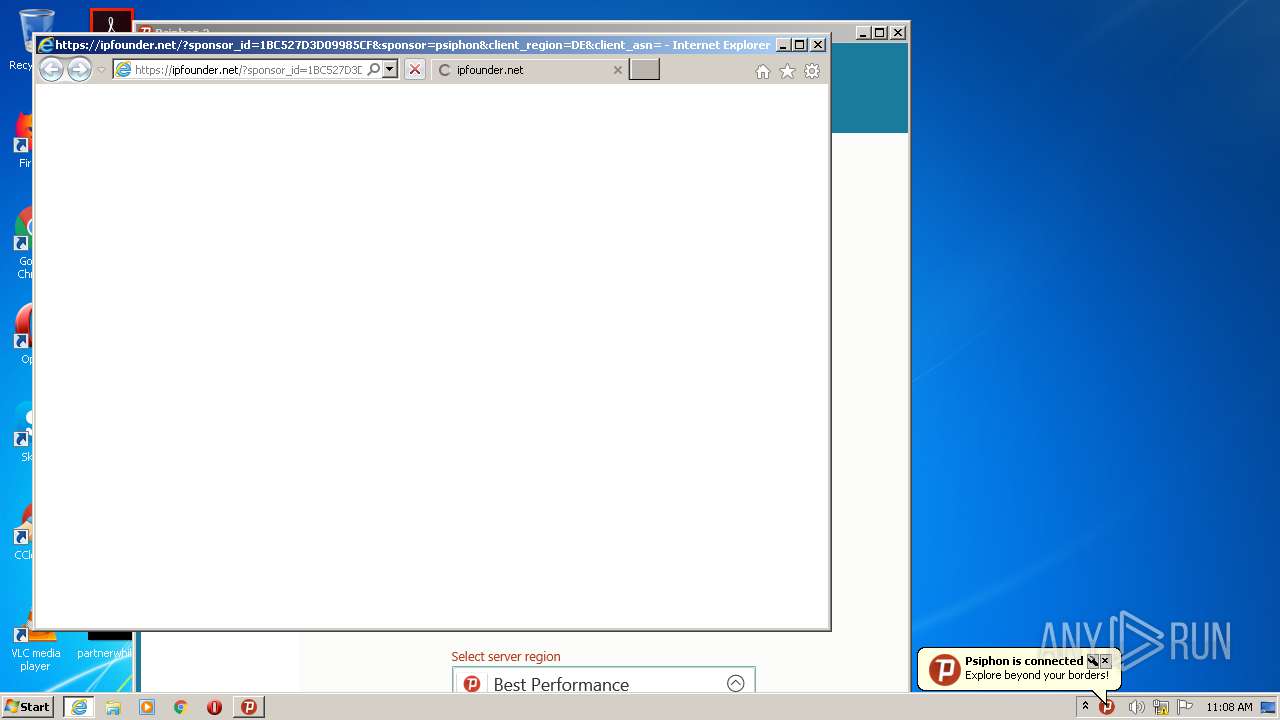Open Windows Explorer from taskbar

[x=113, y=707]
